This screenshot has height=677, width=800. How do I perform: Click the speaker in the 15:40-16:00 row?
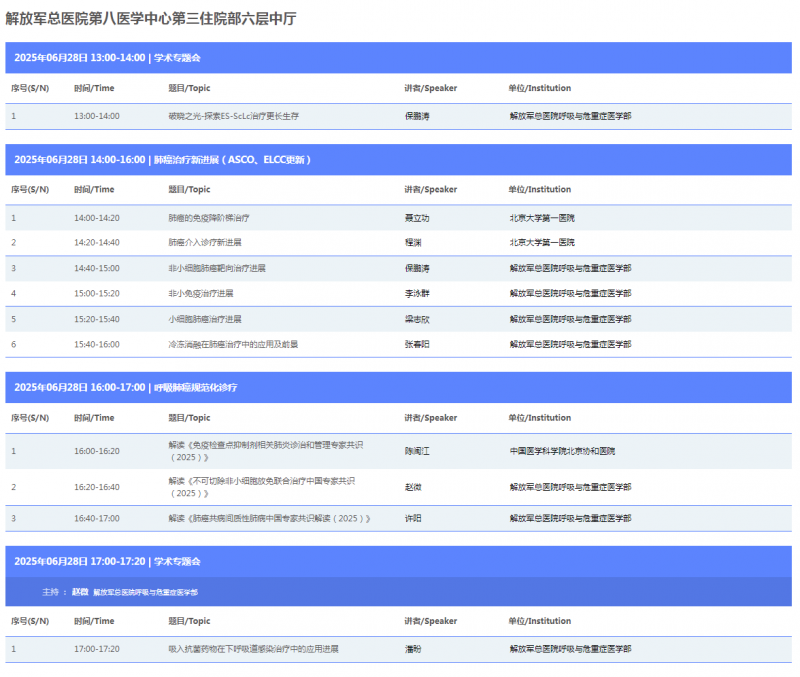click(417, 345)
